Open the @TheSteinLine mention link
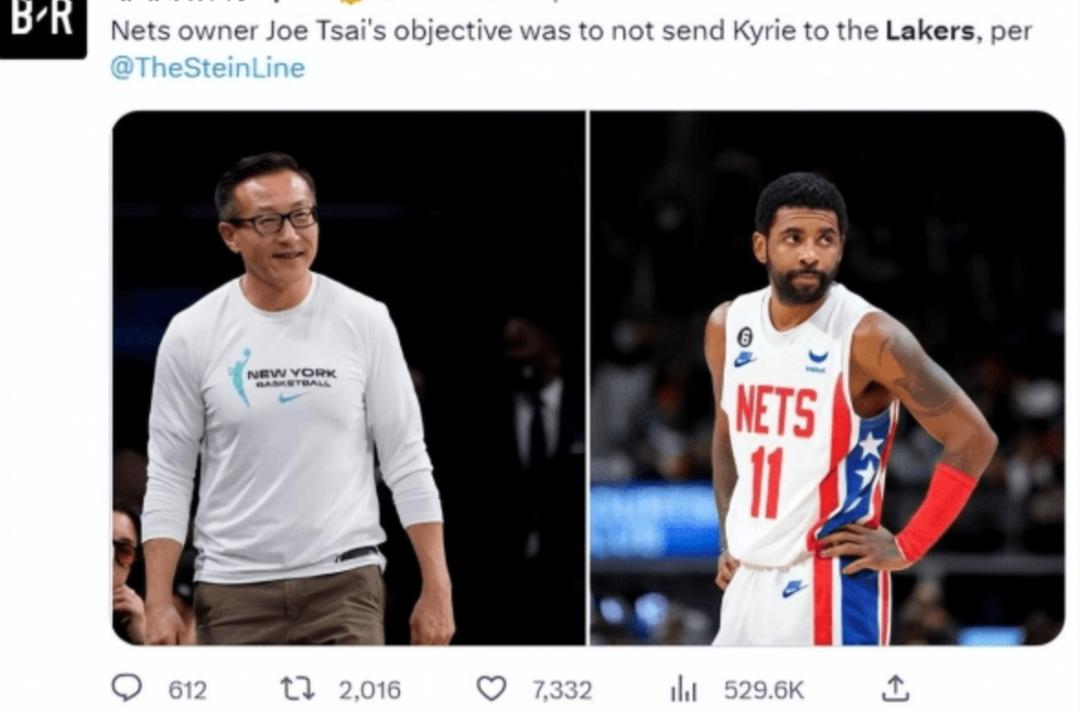 coord(207,67)
